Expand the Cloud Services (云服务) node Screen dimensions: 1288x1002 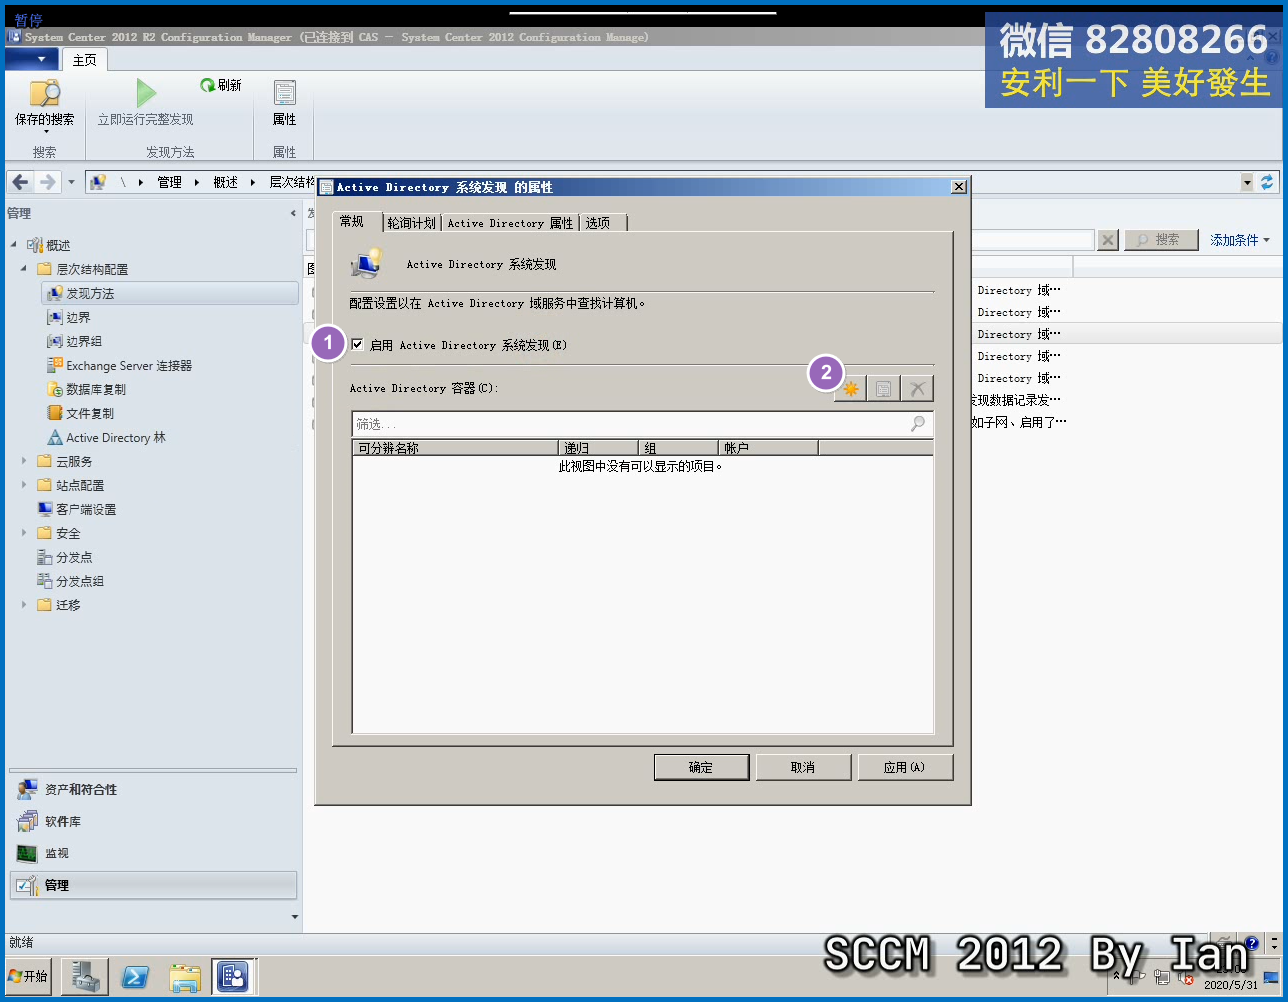(x=24, y=461)
